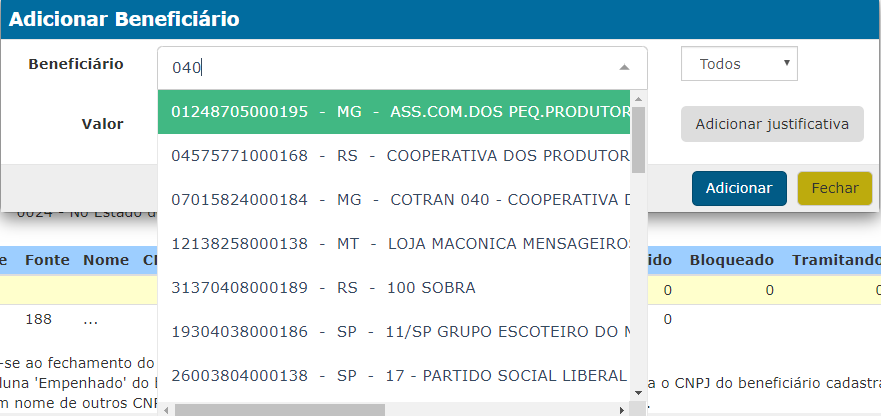Image resolution: width=881 pixels, height=416 pixels.
Task: Click the horizontal scrollbar thumb under the list
Action: [x=282, y=409]
